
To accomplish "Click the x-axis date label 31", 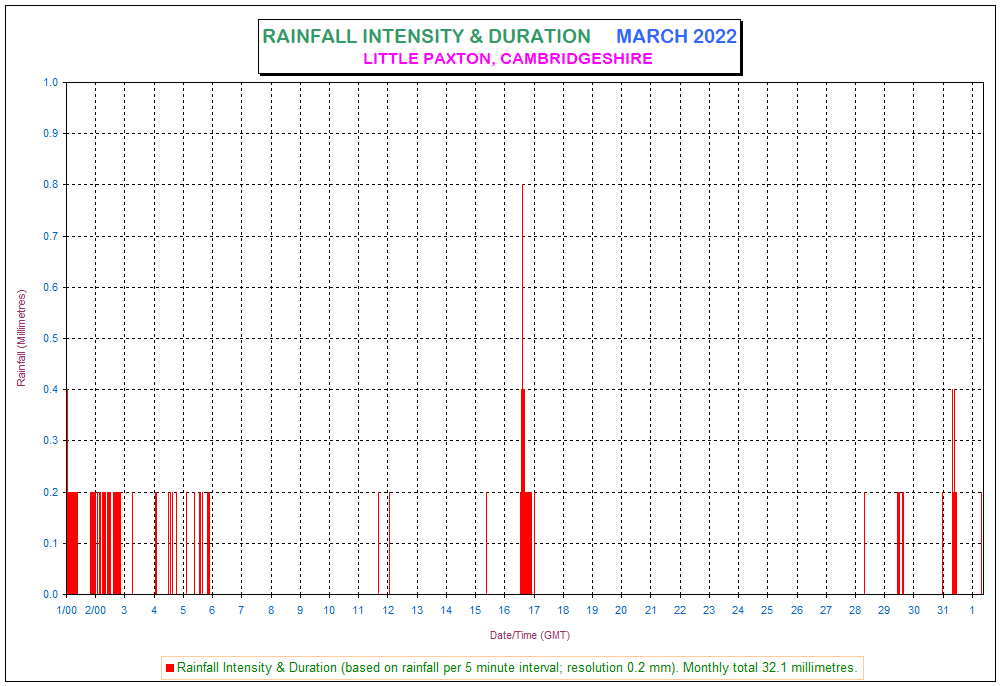I will pyautogui.click(x=943, y=610).
